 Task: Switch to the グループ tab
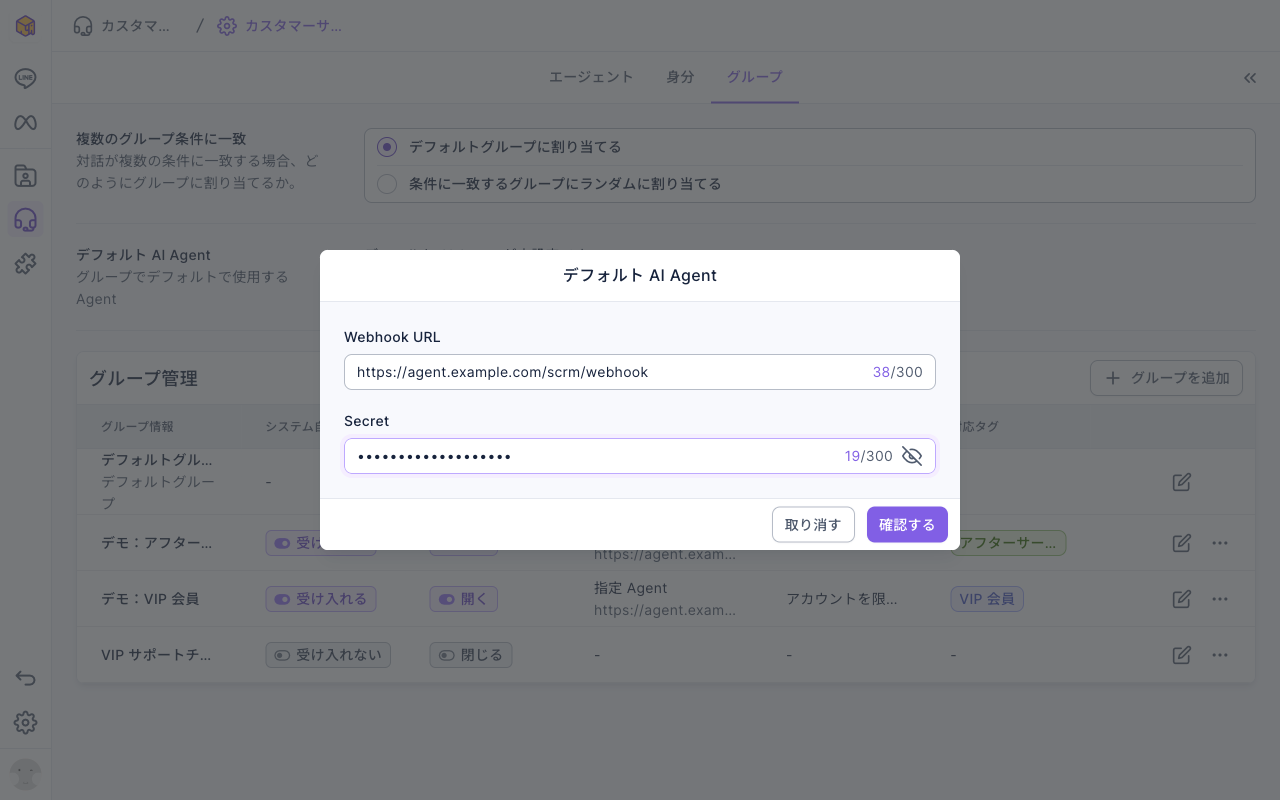755,77
